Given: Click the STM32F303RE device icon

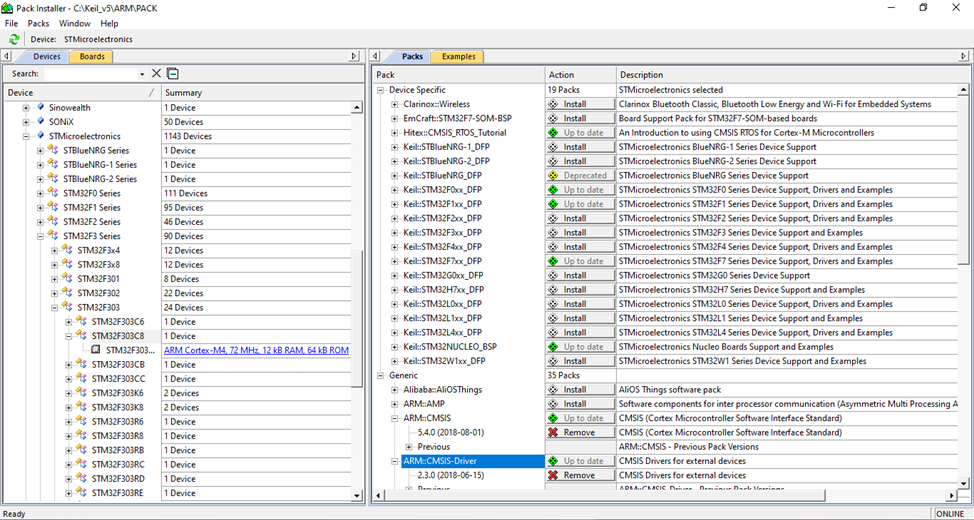Looking at the screenshot, I should [x=83, y=493].
